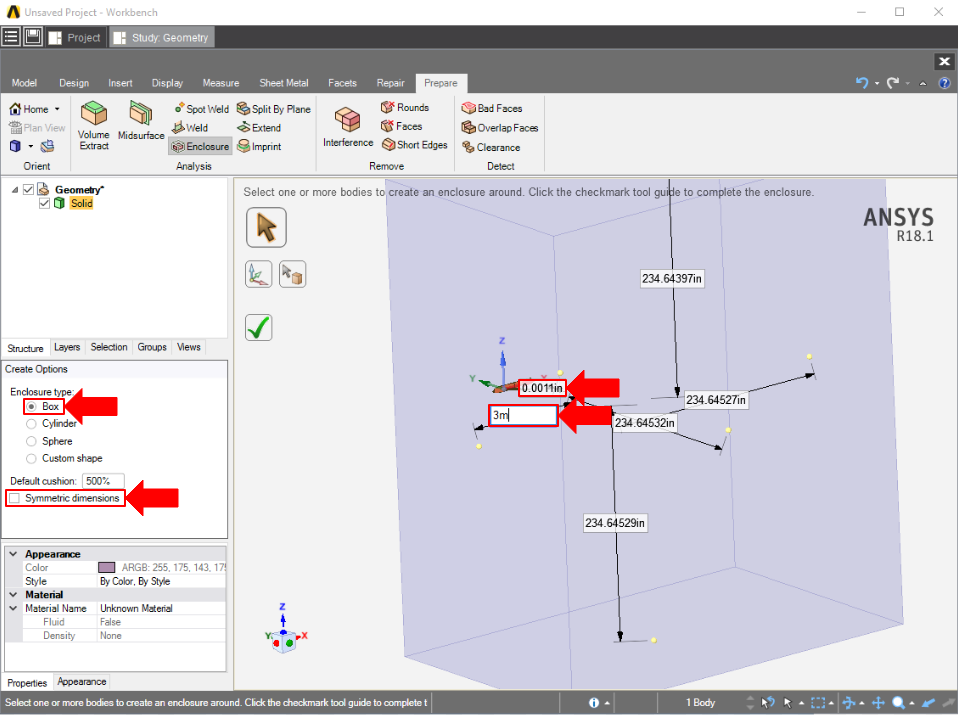The width and height of the screenshot is (958, 715).
Task: Open the hamburger menu in top-left
Action: [11, 37]
